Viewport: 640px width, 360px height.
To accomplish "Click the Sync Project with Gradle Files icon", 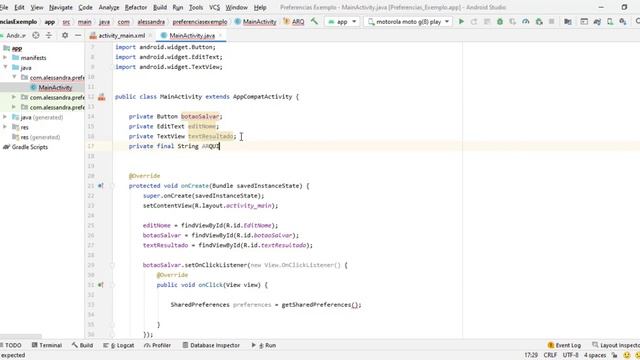I will (x=597, y=22).
